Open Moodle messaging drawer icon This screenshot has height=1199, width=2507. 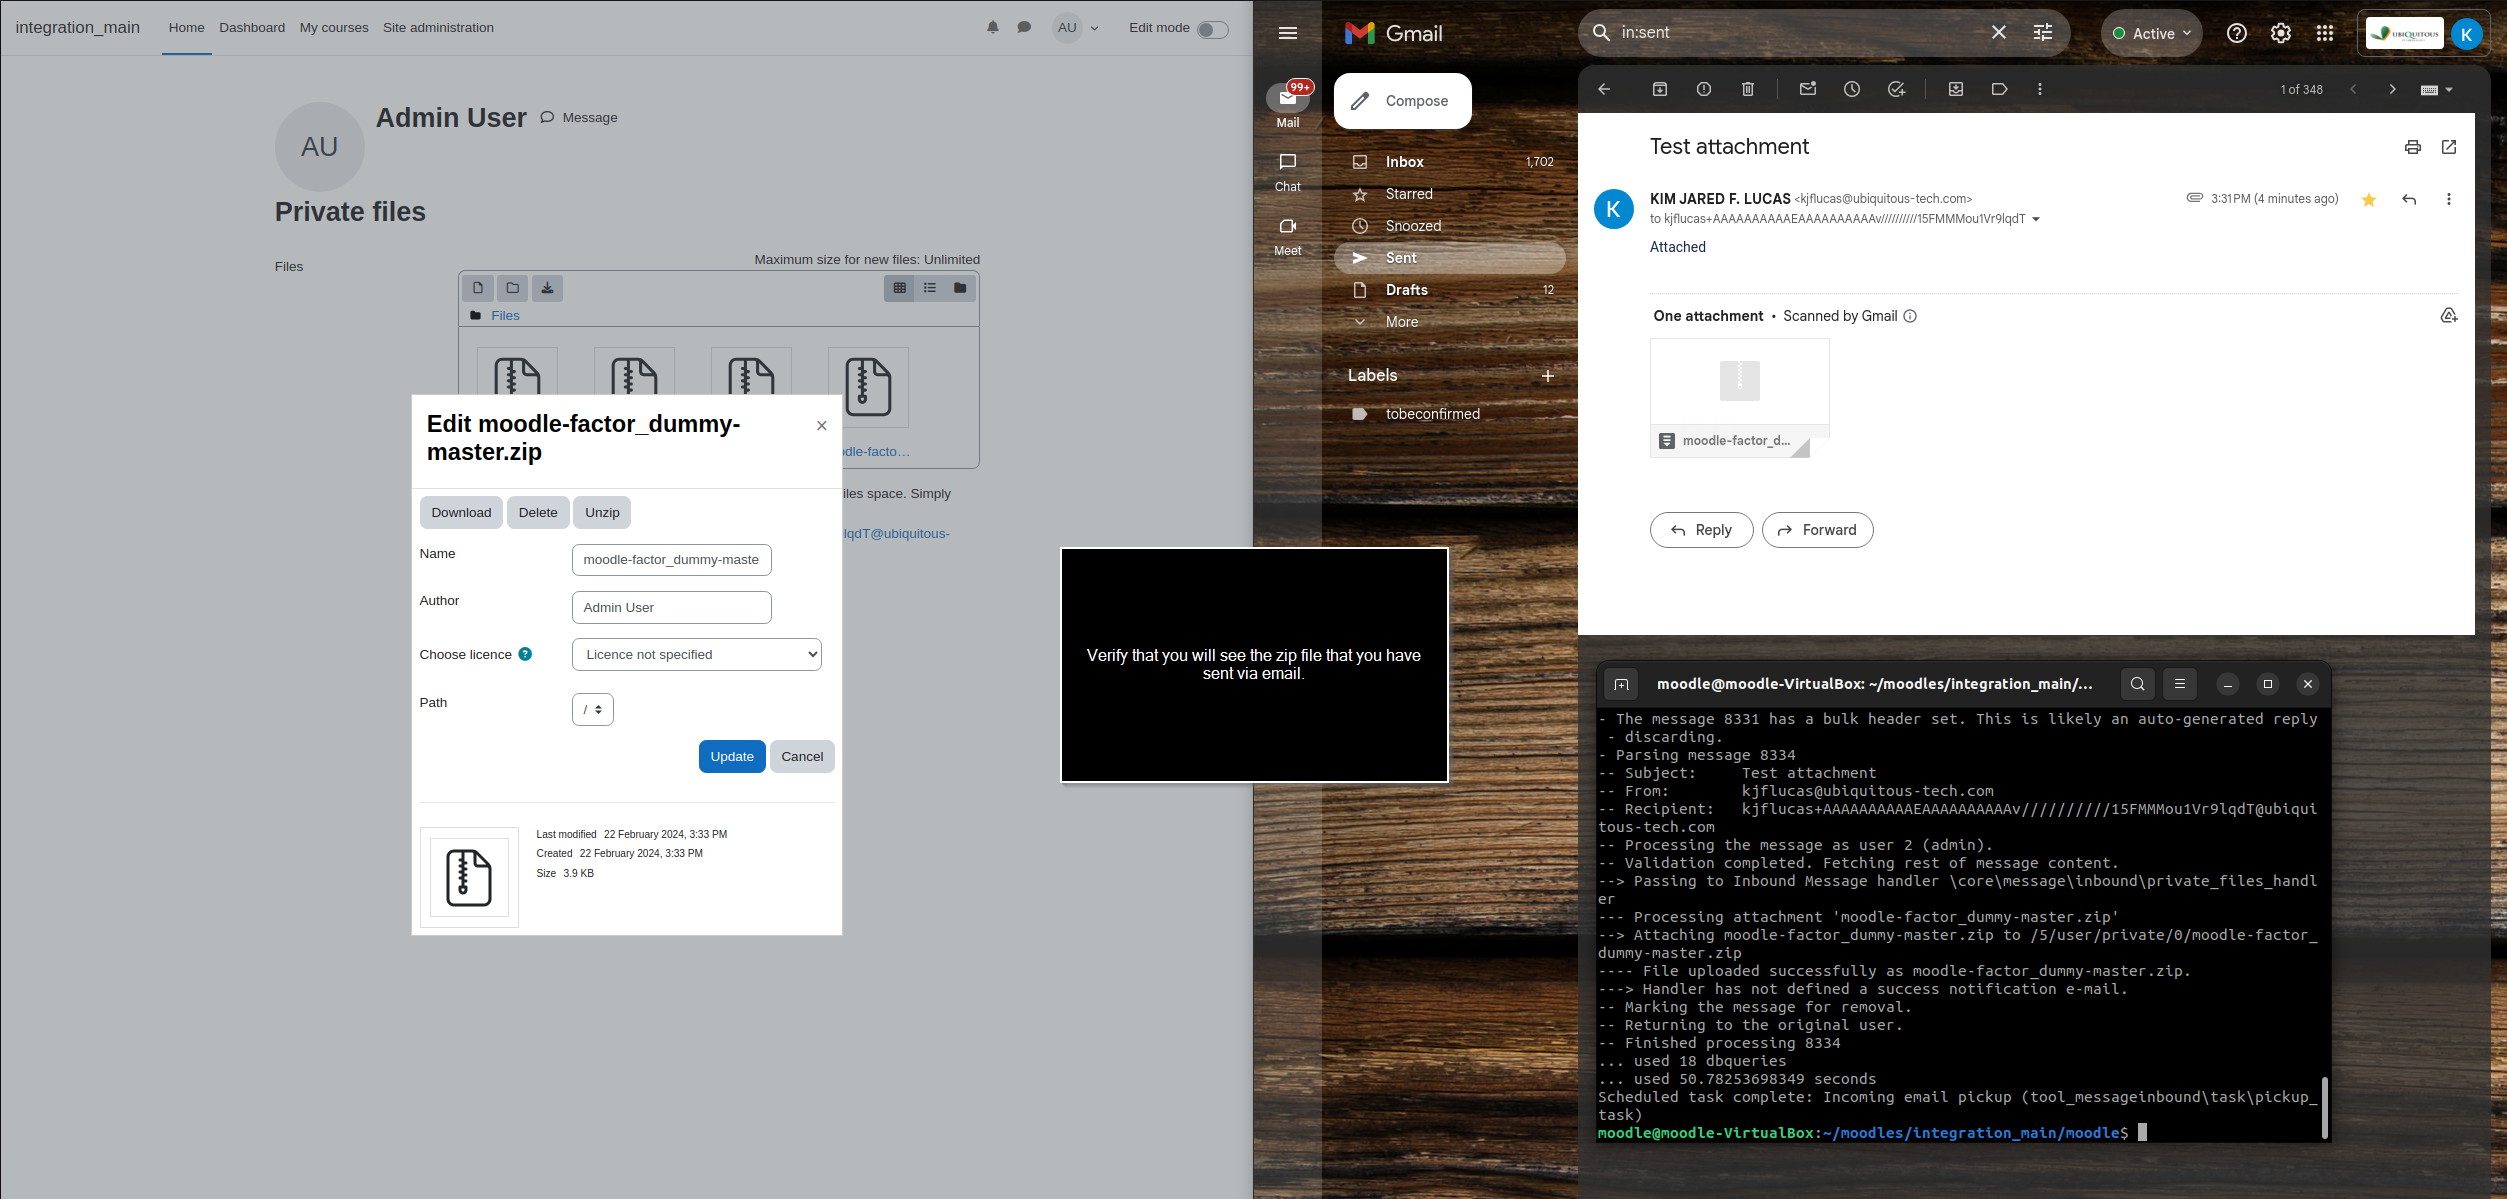coord(1024,28)
